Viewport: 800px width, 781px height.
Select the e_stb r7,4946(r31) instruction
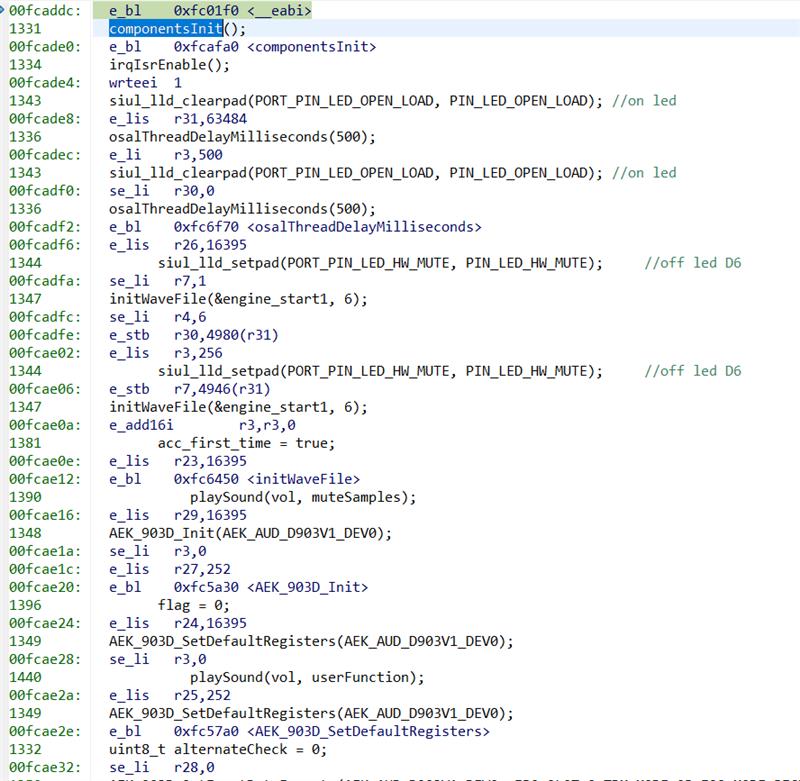click(x=189, y=389)
